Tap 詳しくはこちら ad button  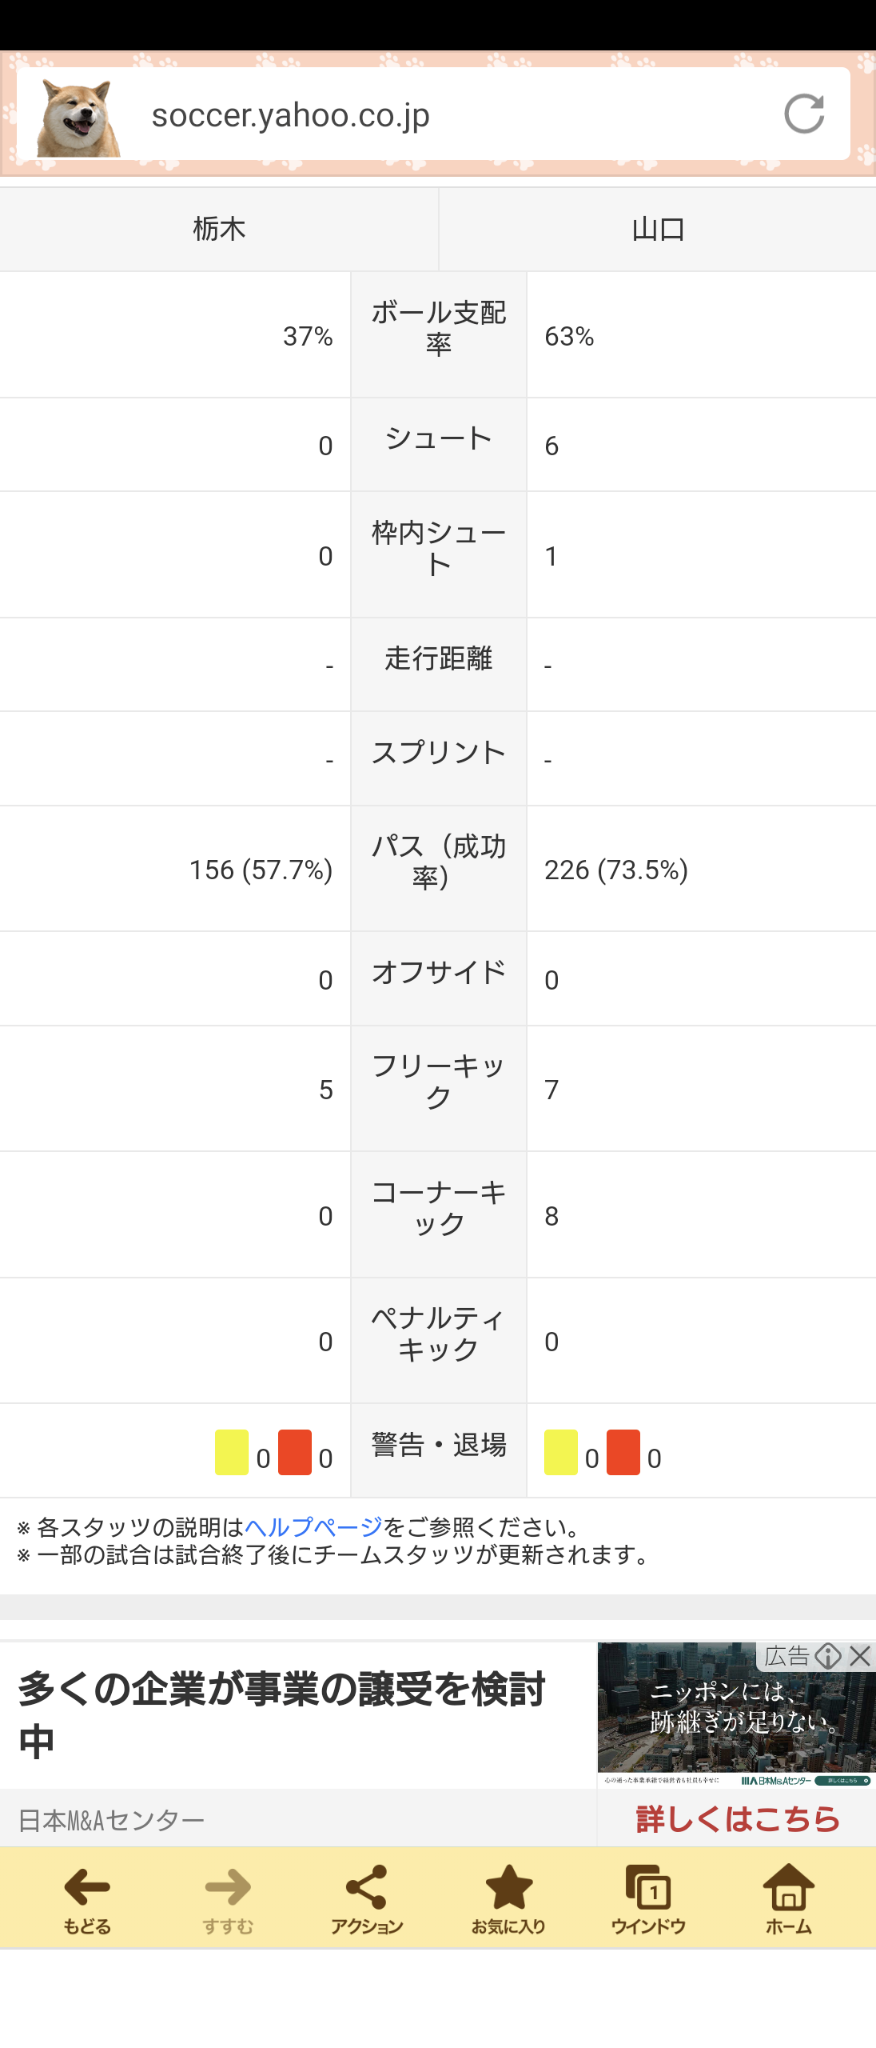click(738, 1819)
